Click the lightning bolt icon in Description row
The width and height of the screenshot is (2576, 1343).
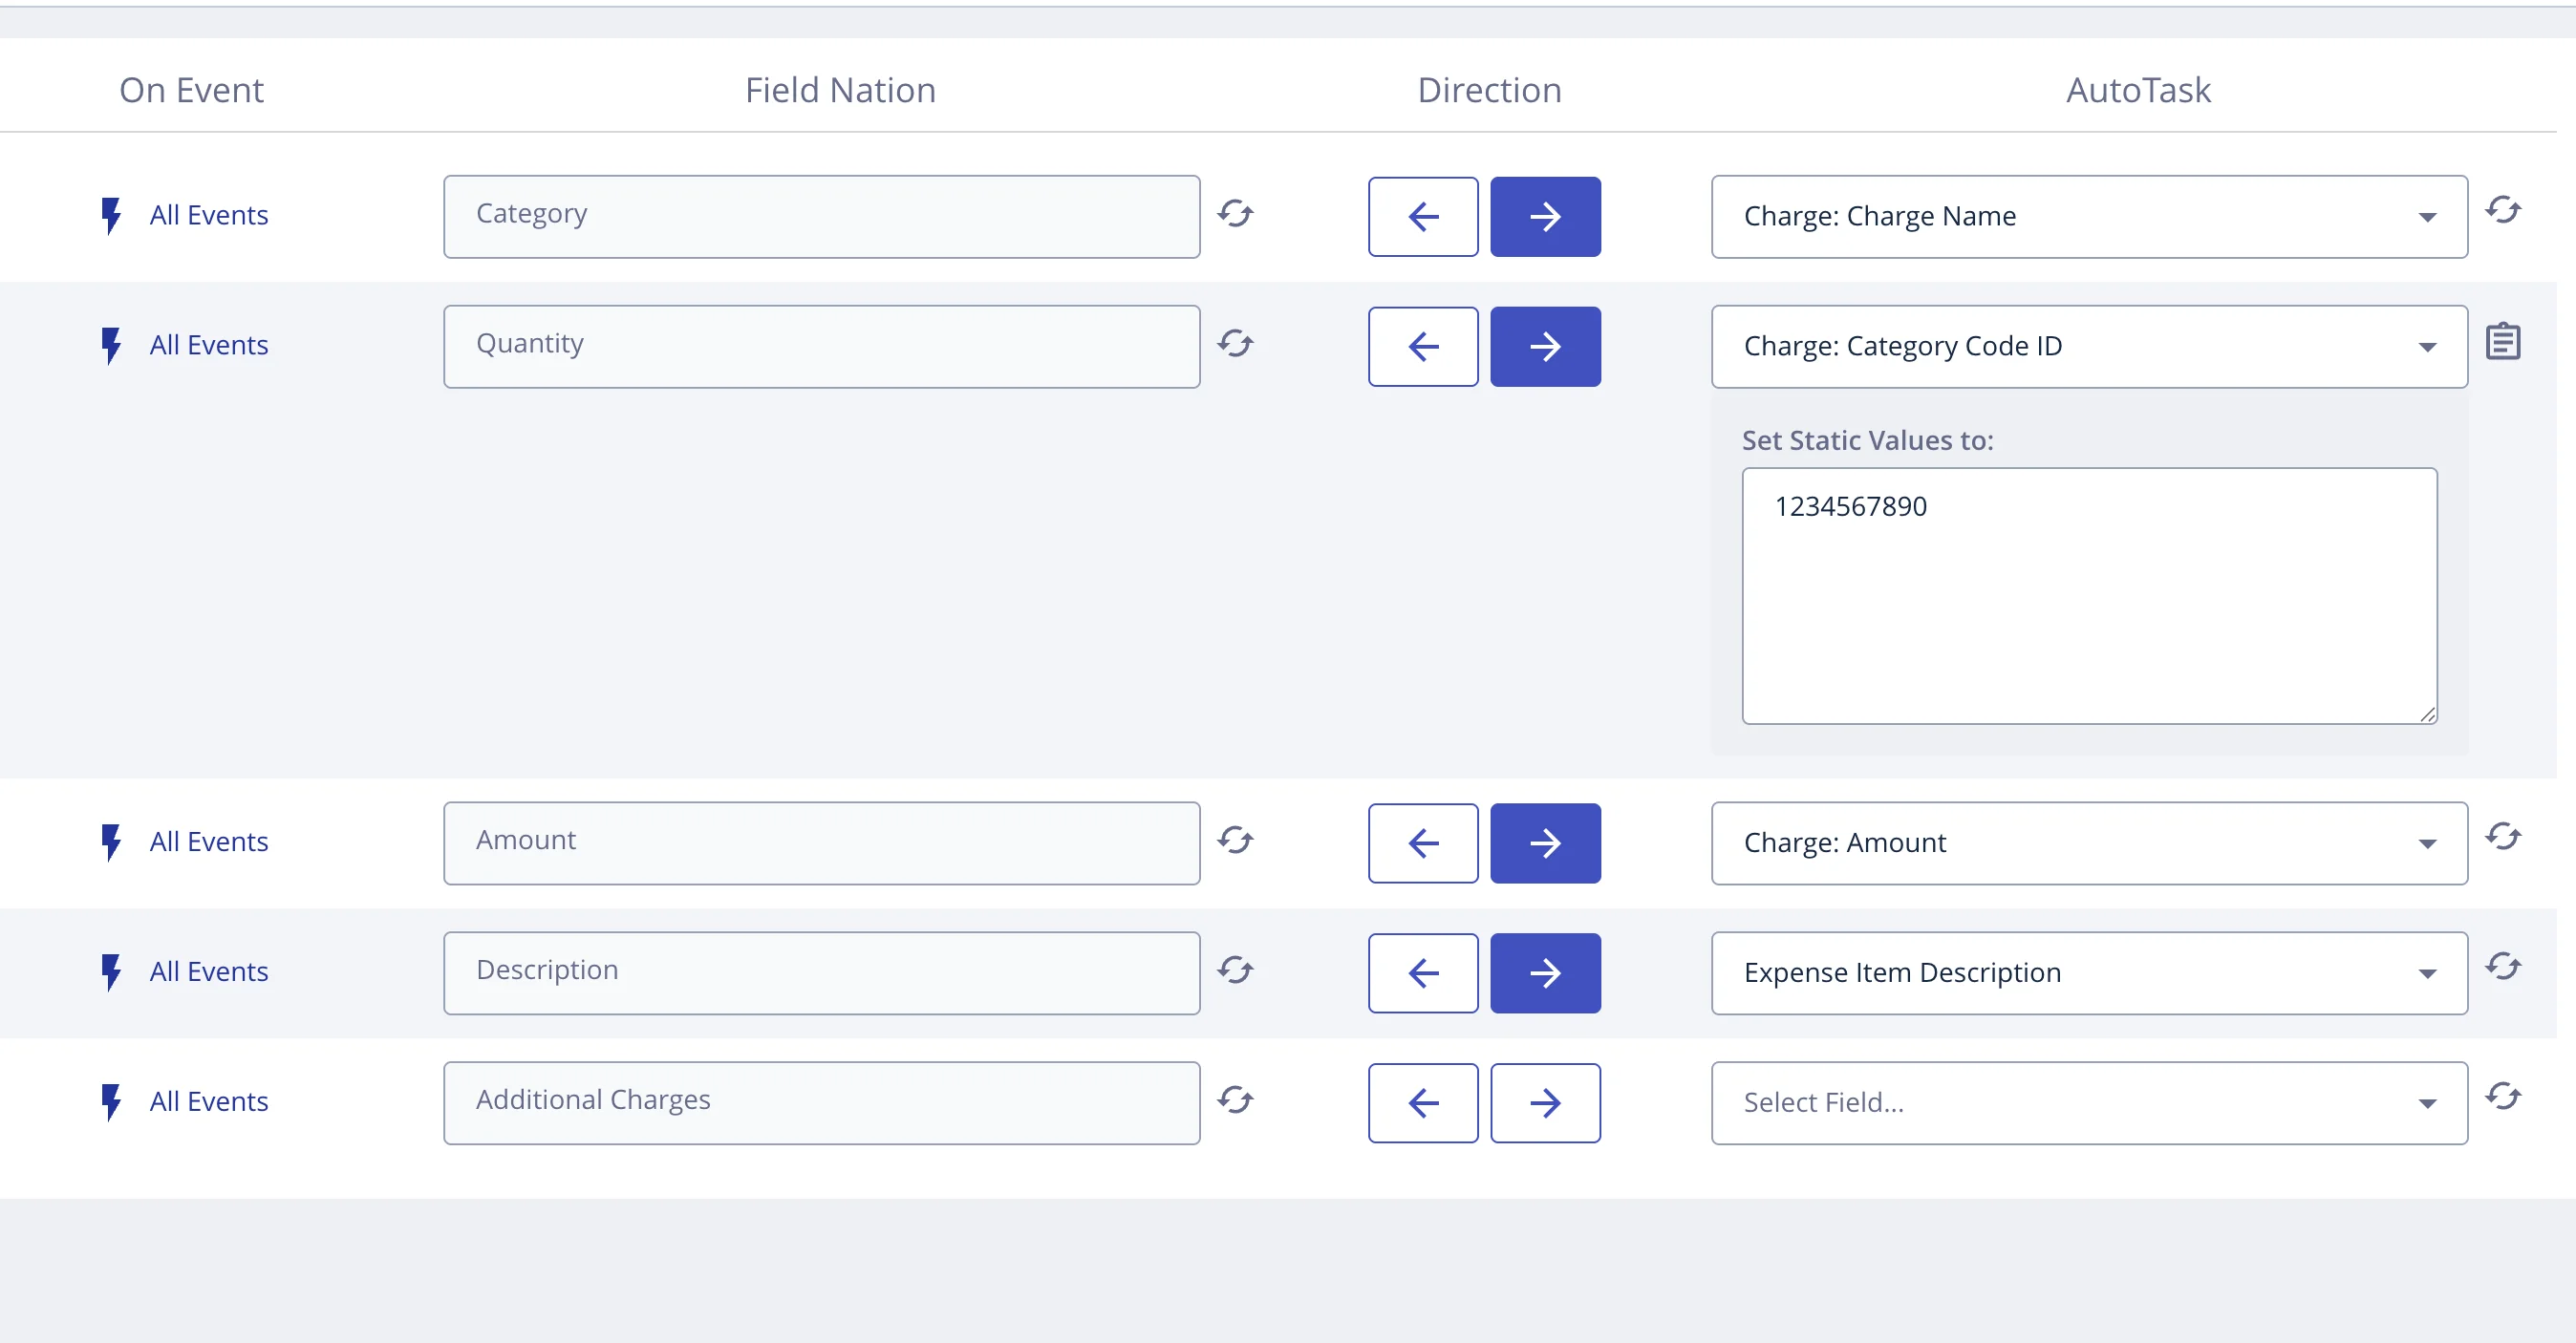pos(111,972)
